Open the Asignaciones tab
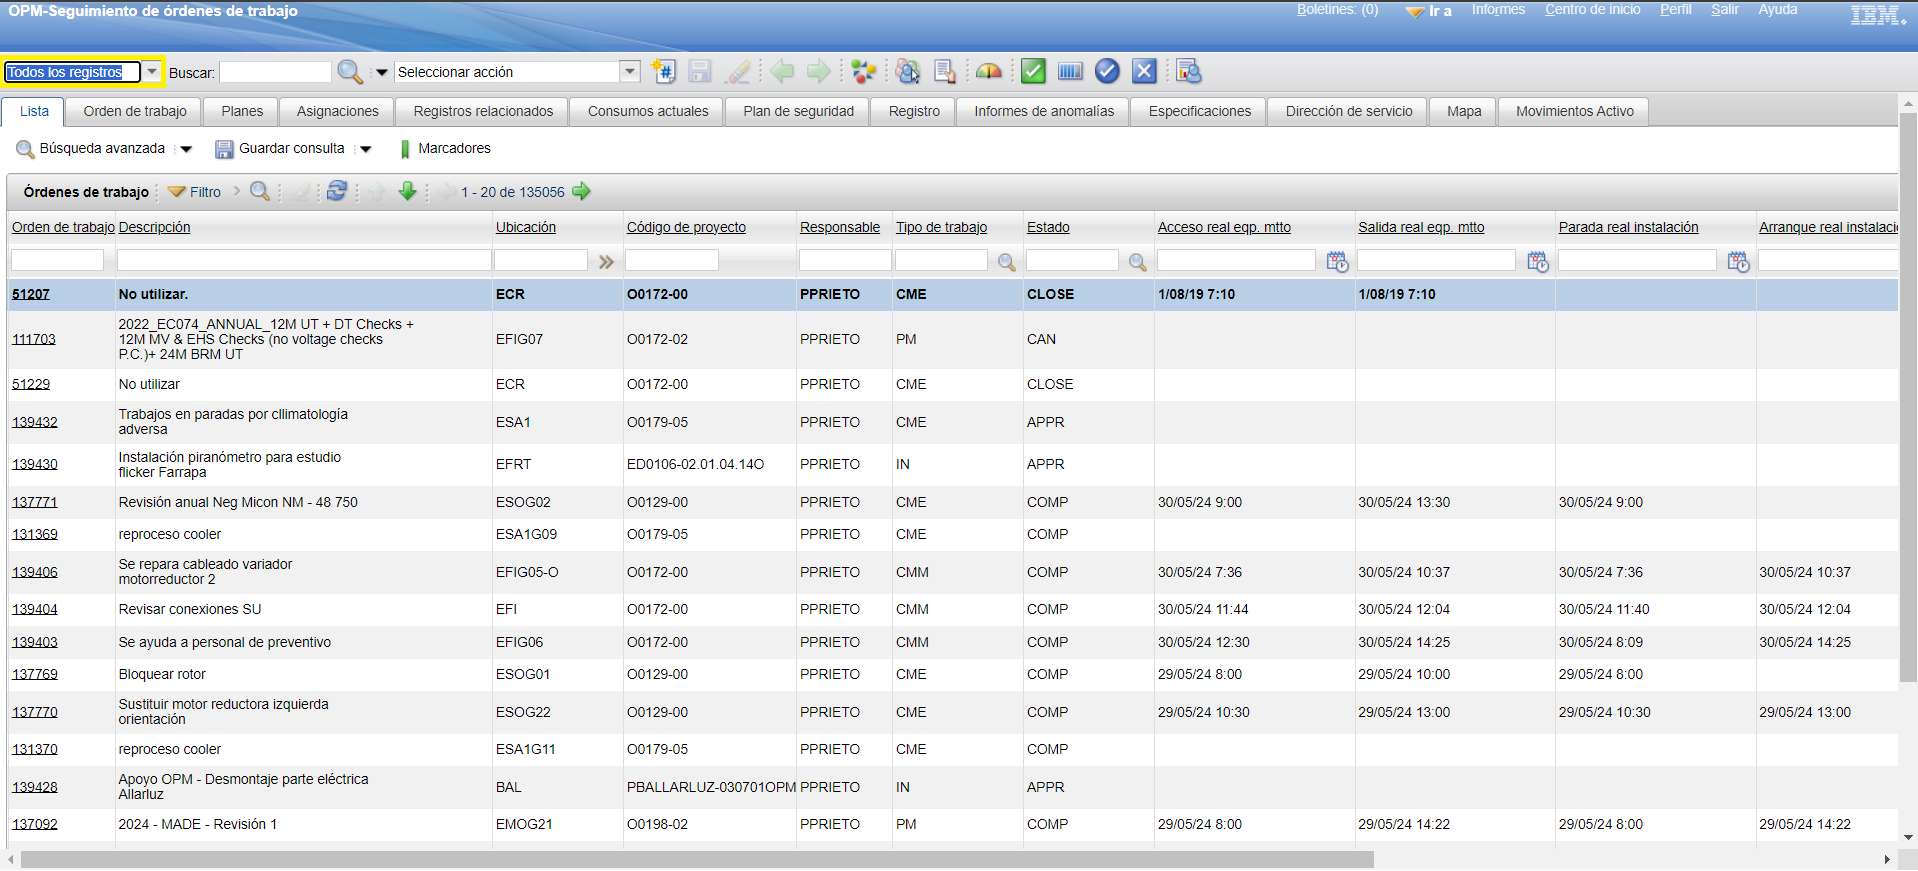Screen dimensions: 1918x871 tap(338, 111)
